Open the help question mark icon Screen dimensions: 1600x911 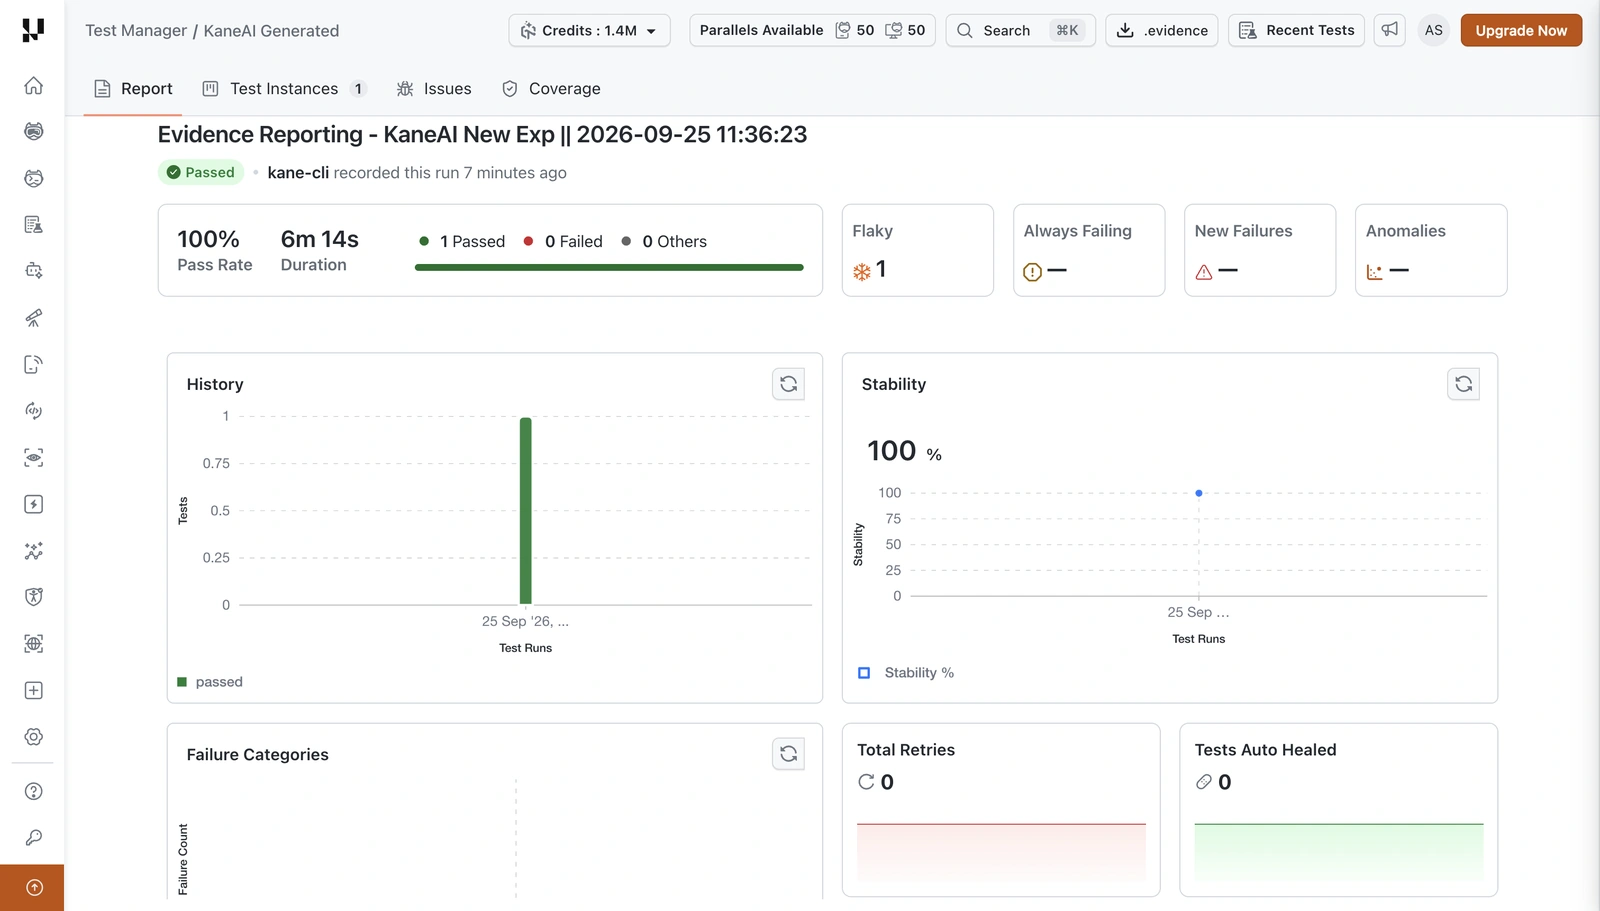tap(33, 791)
